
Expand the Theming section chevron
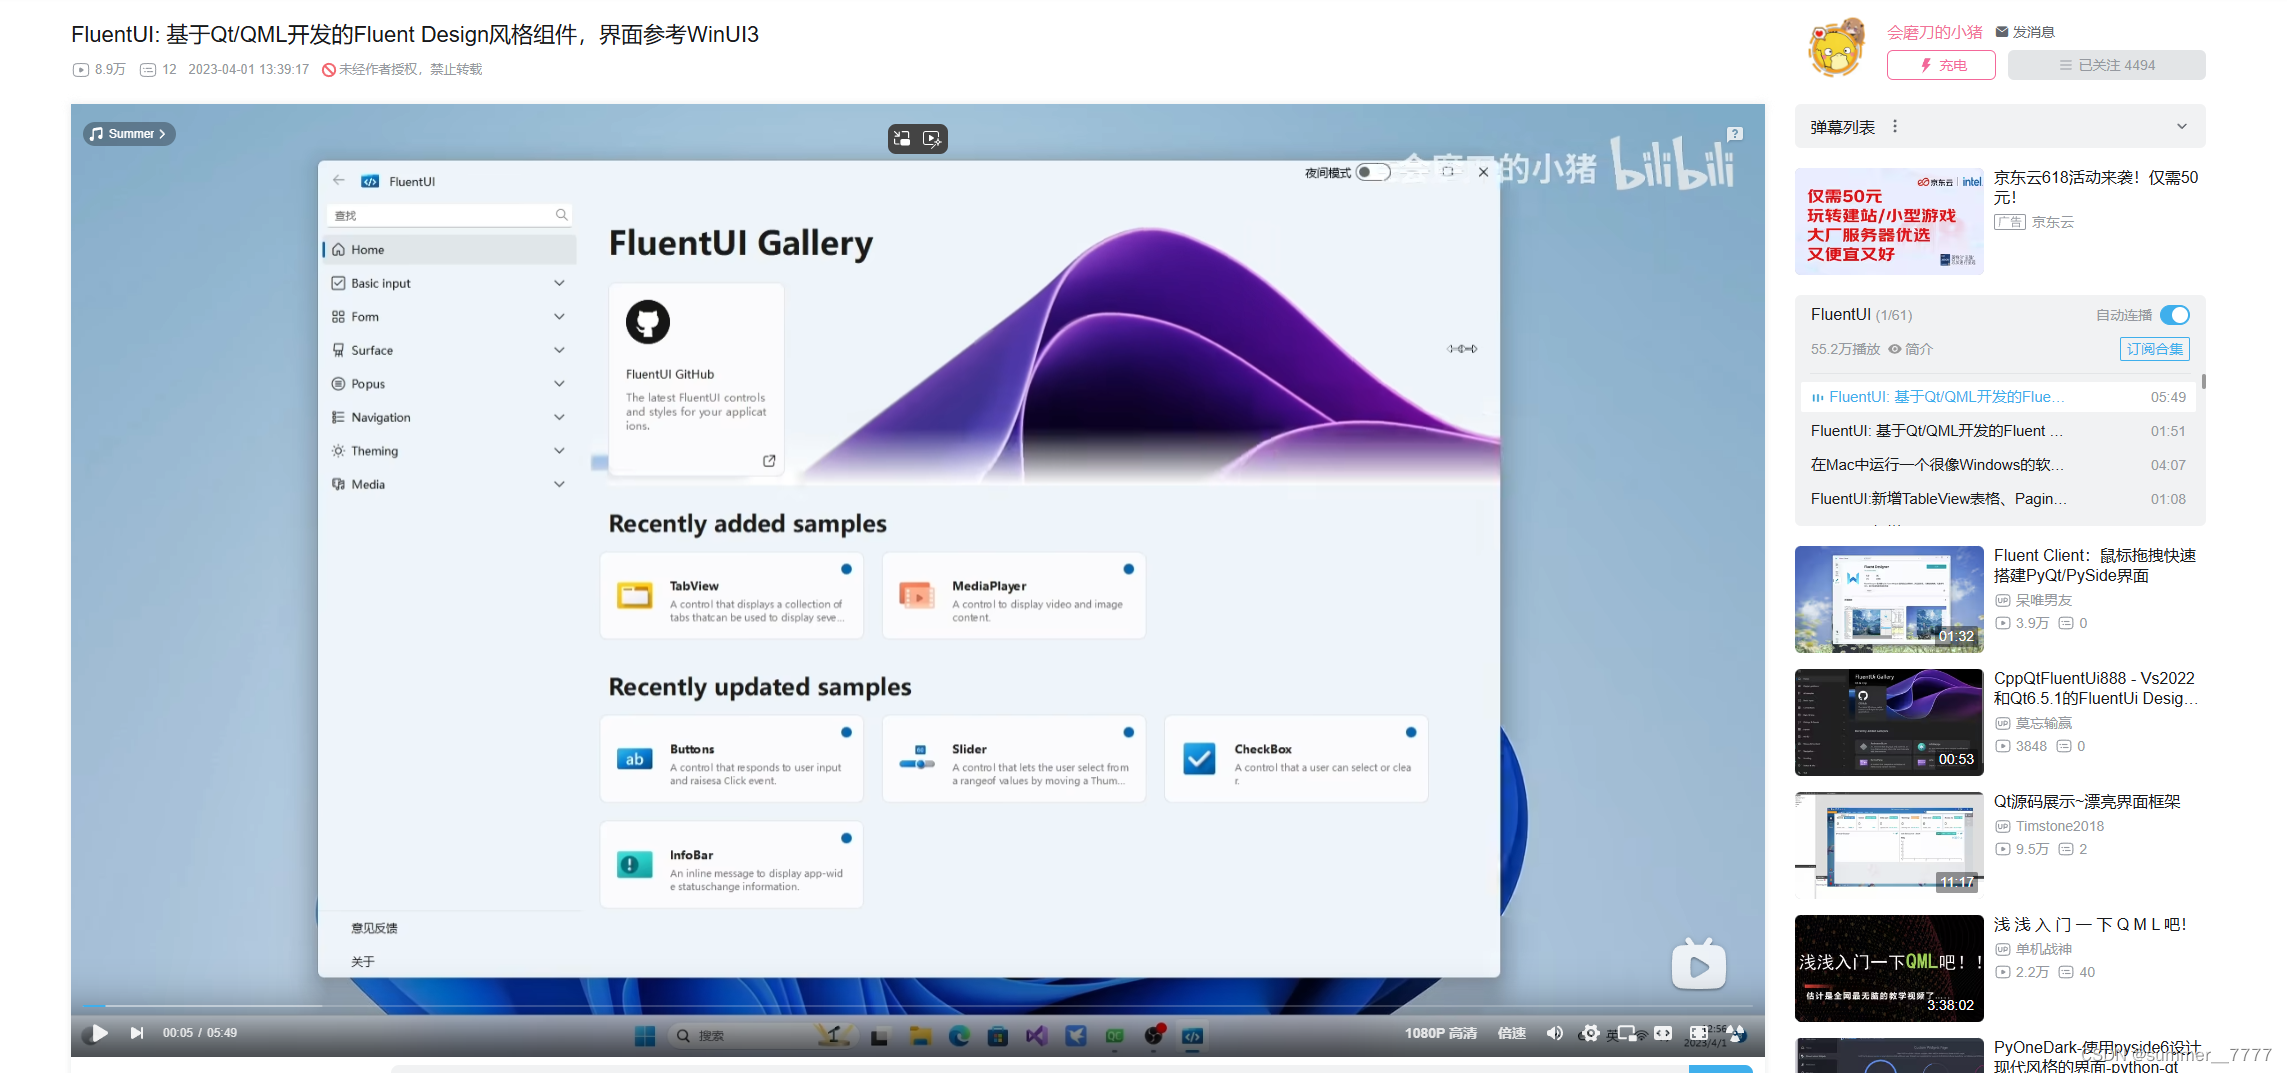tap(559, 450)
